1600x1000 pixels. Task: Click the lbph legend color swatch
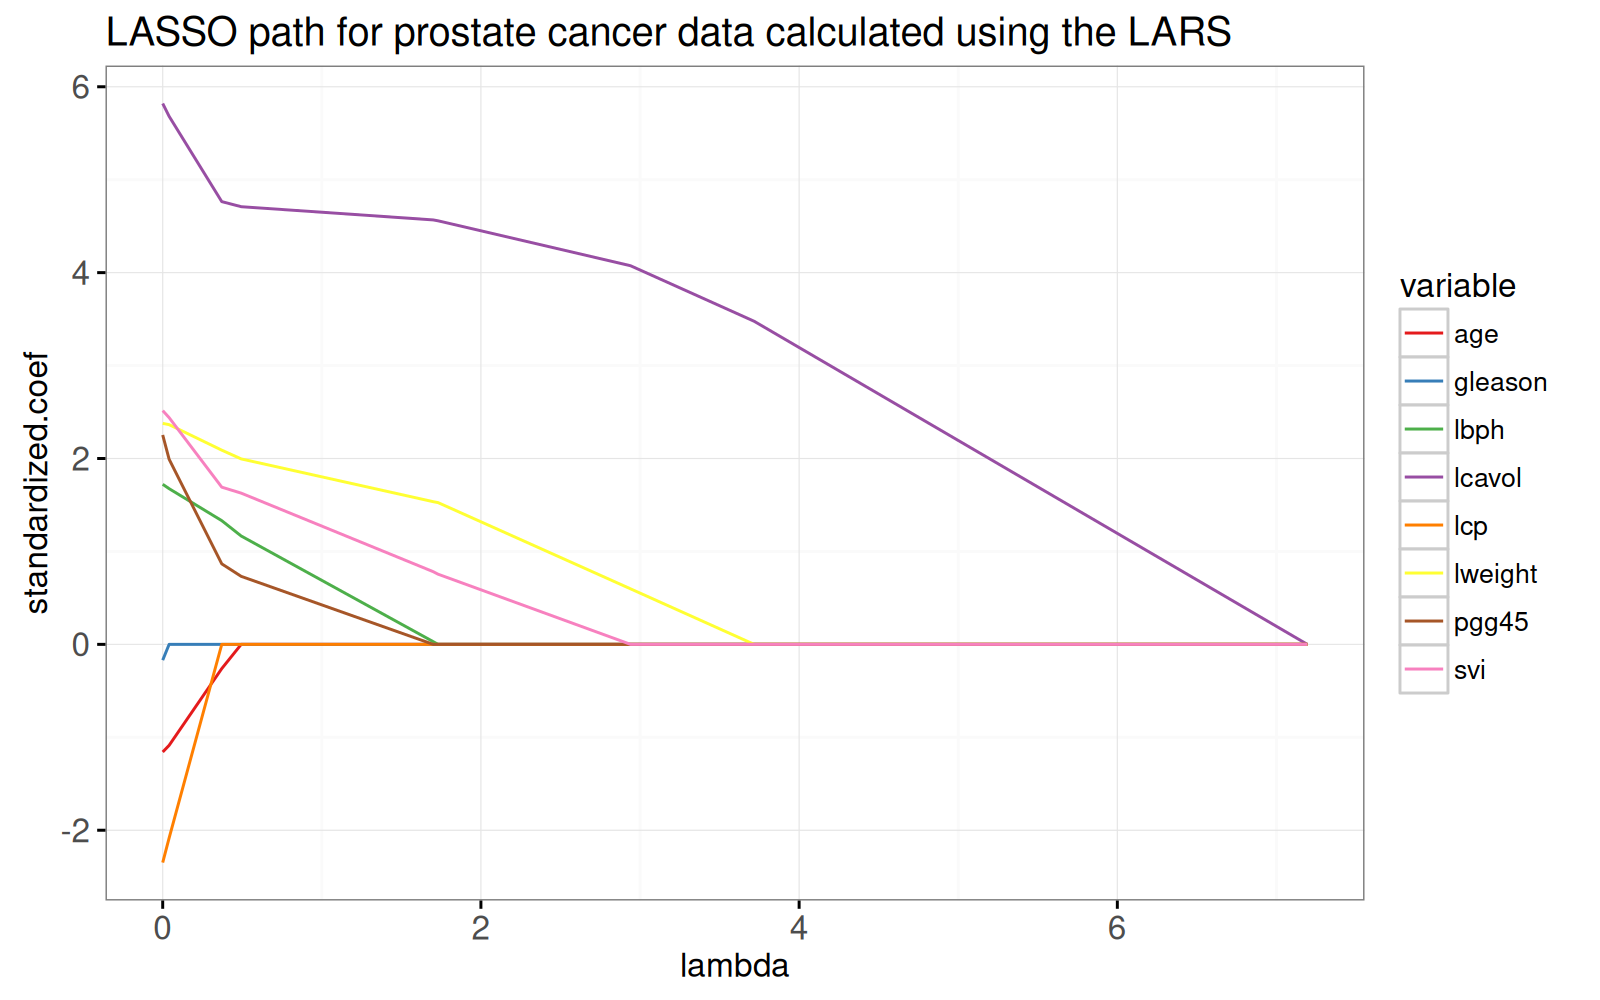click(1424, 429)
